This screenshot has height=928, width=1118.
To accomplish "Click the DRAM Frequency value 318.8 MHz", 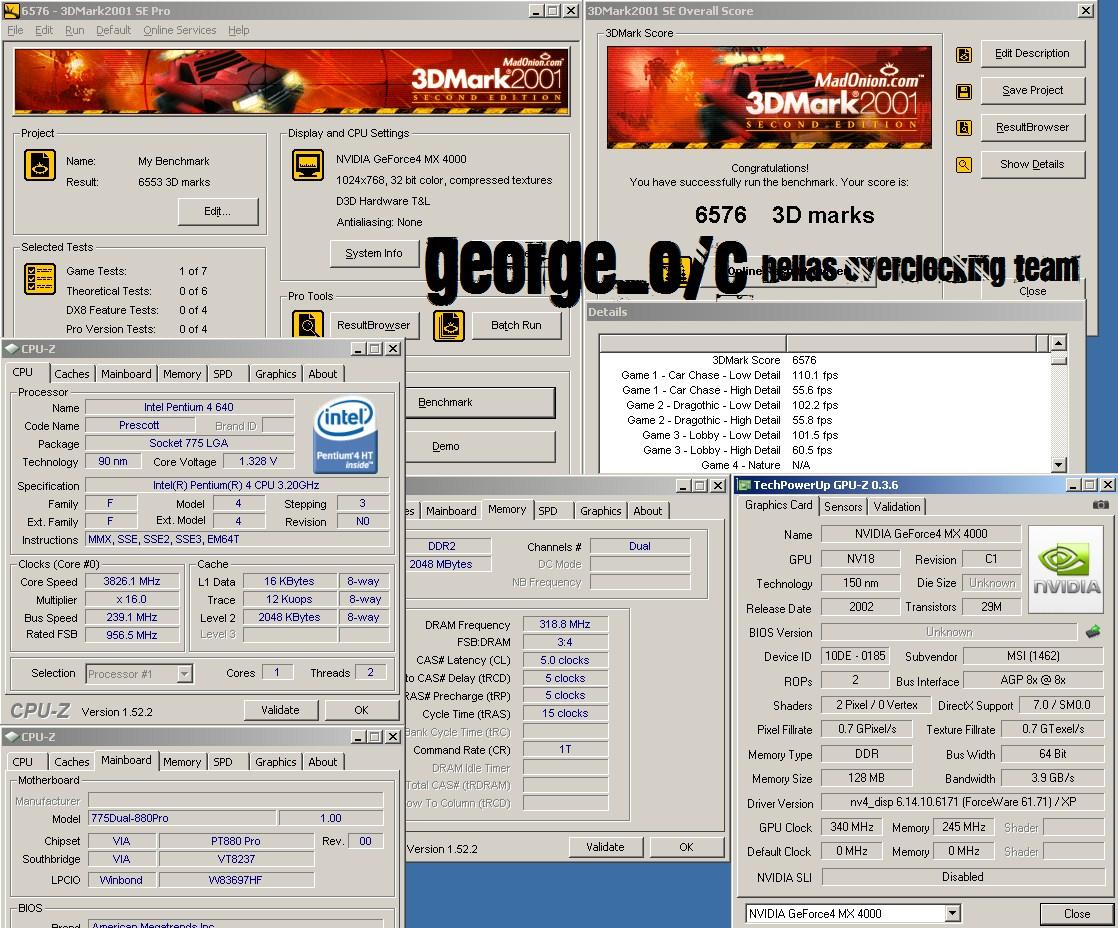I will coord(565,624).
